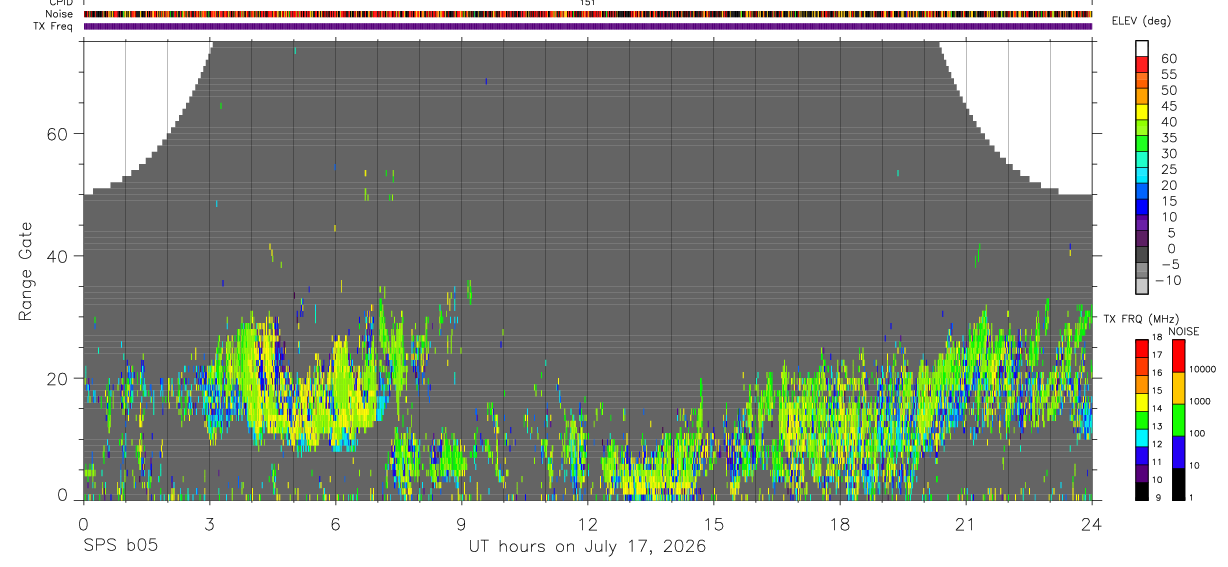Select the yellow 45 degree elevation color
The width and height of the screenshot is (1228, 567).
click(x=1142, y=111)
